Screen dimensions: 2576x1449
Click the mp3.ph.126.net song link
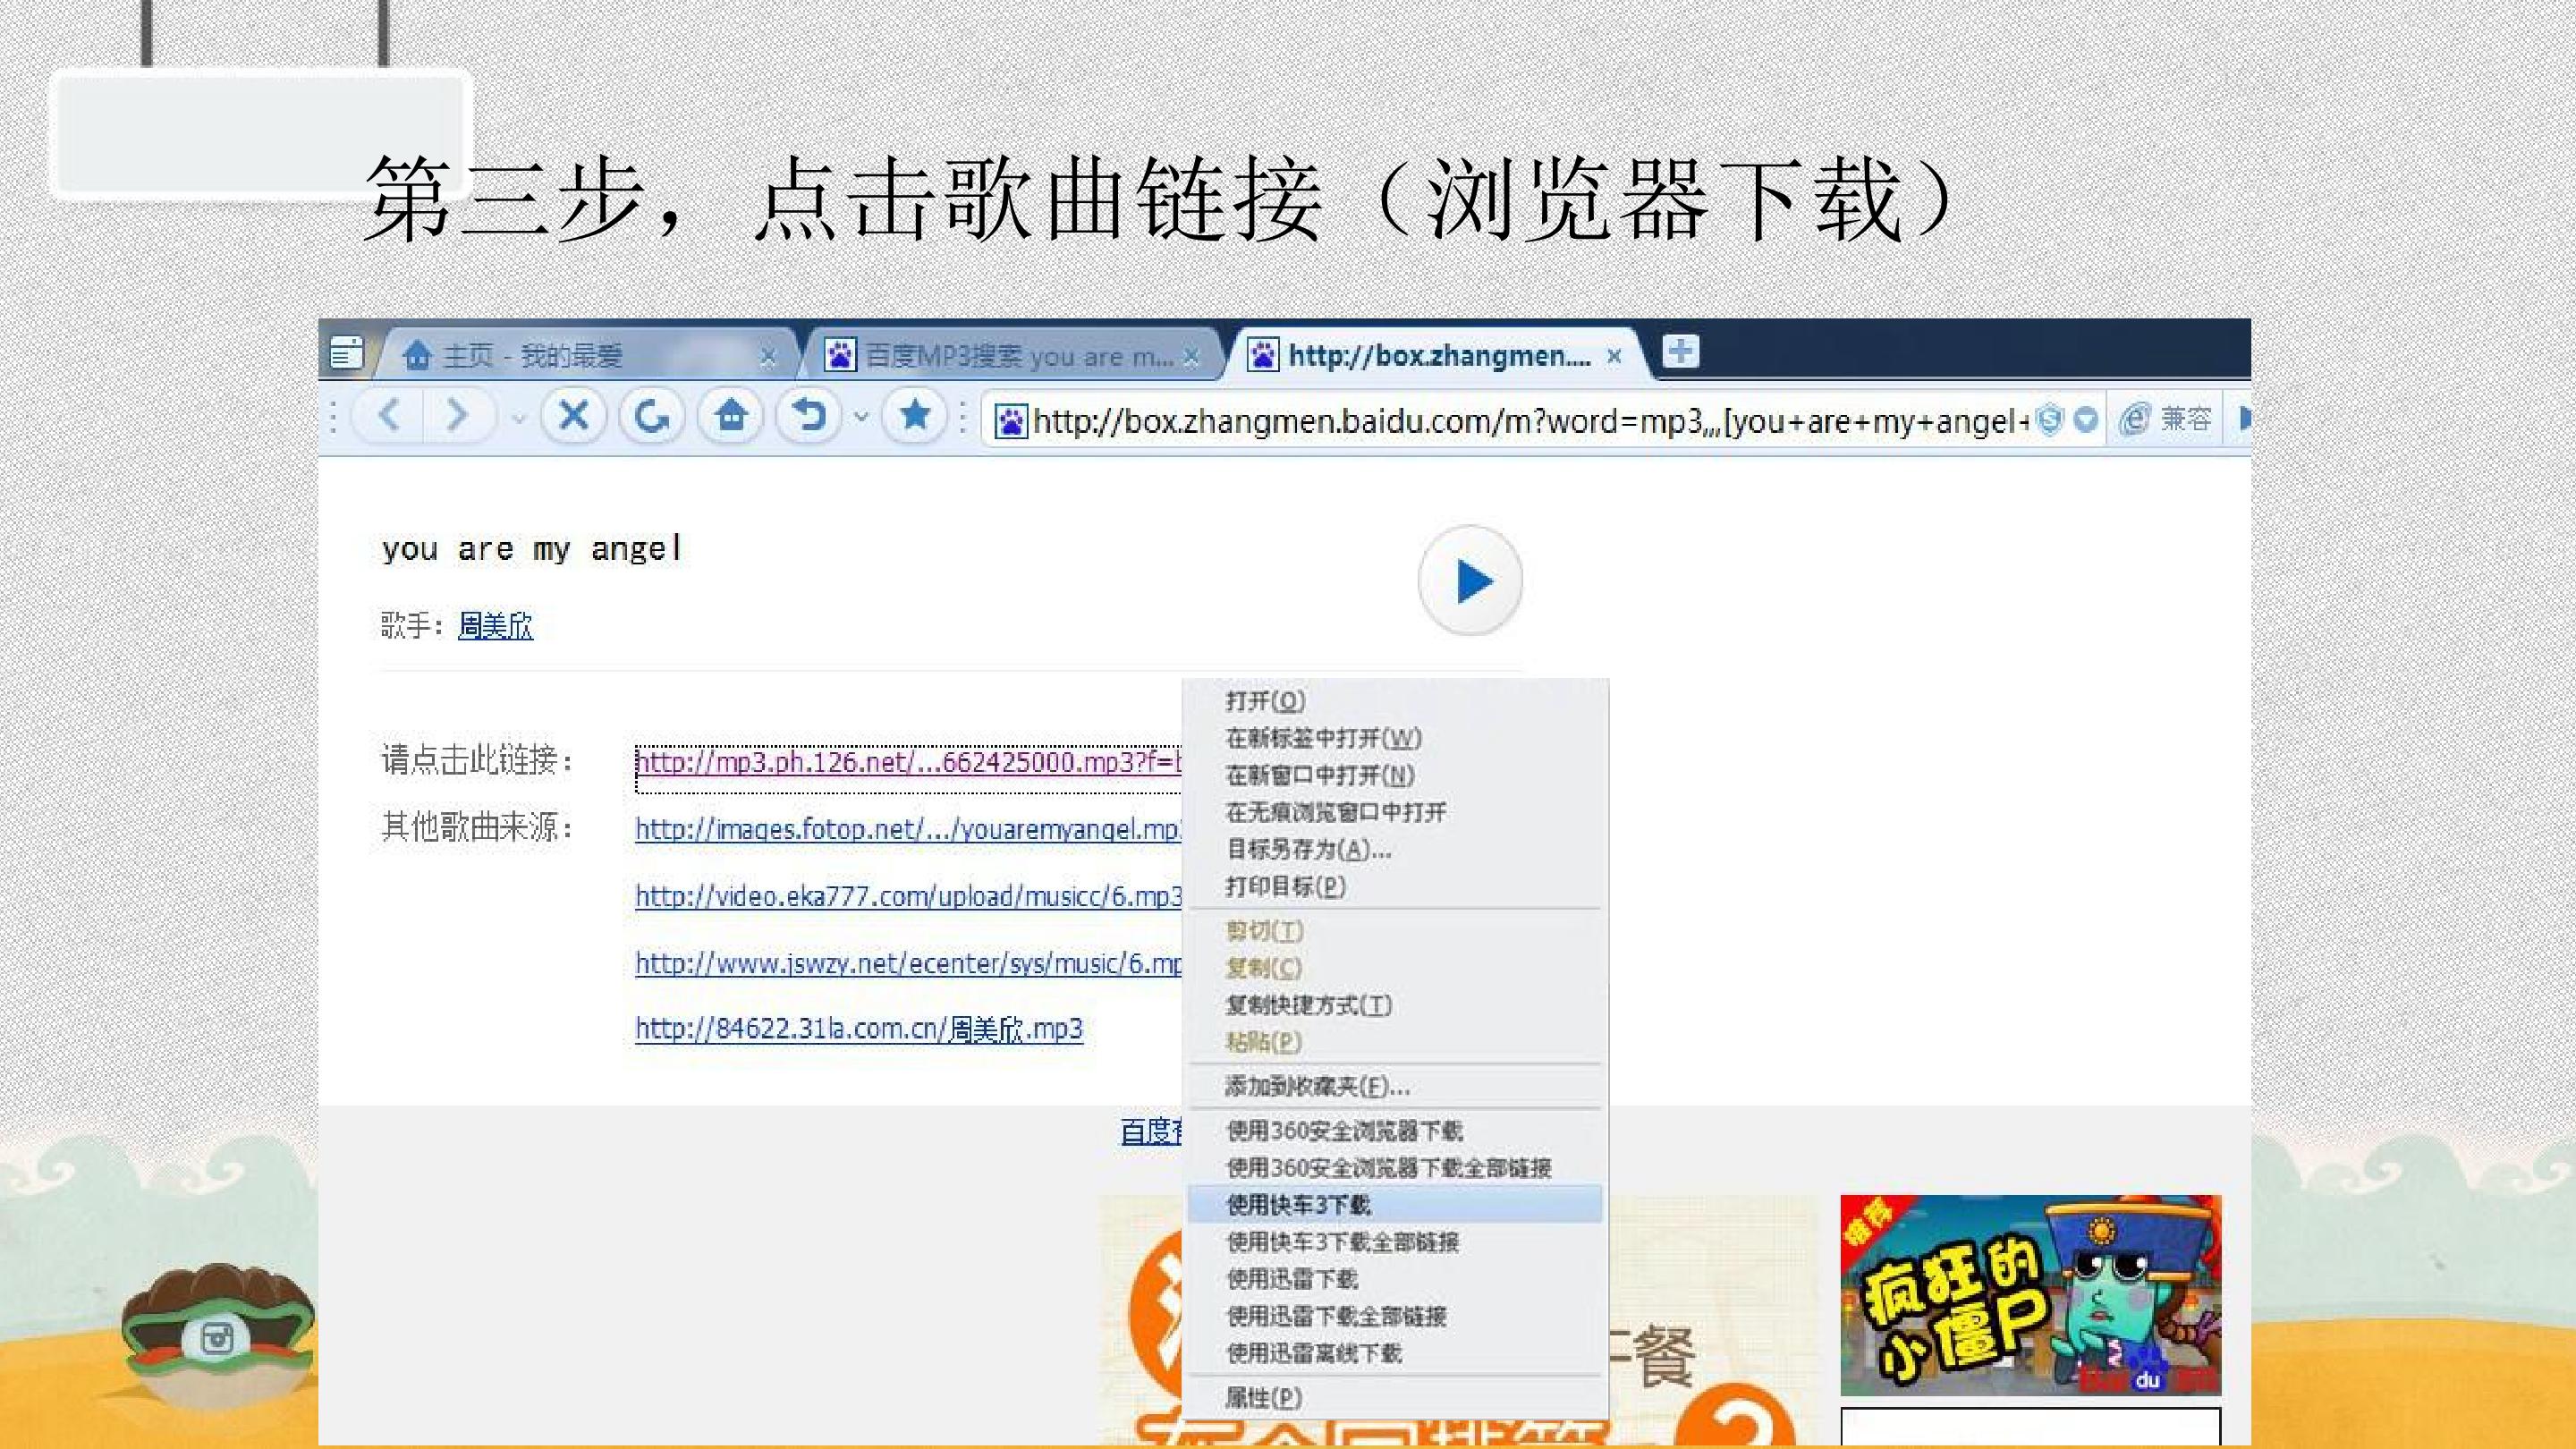[908, 763]
